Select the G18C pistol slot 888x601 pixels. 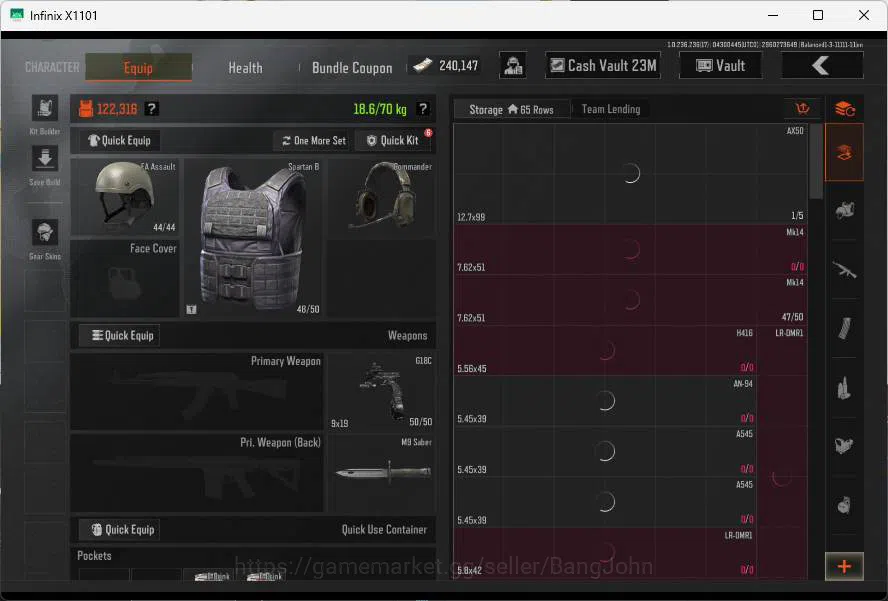pyautogui.click(x=382, y=391)
